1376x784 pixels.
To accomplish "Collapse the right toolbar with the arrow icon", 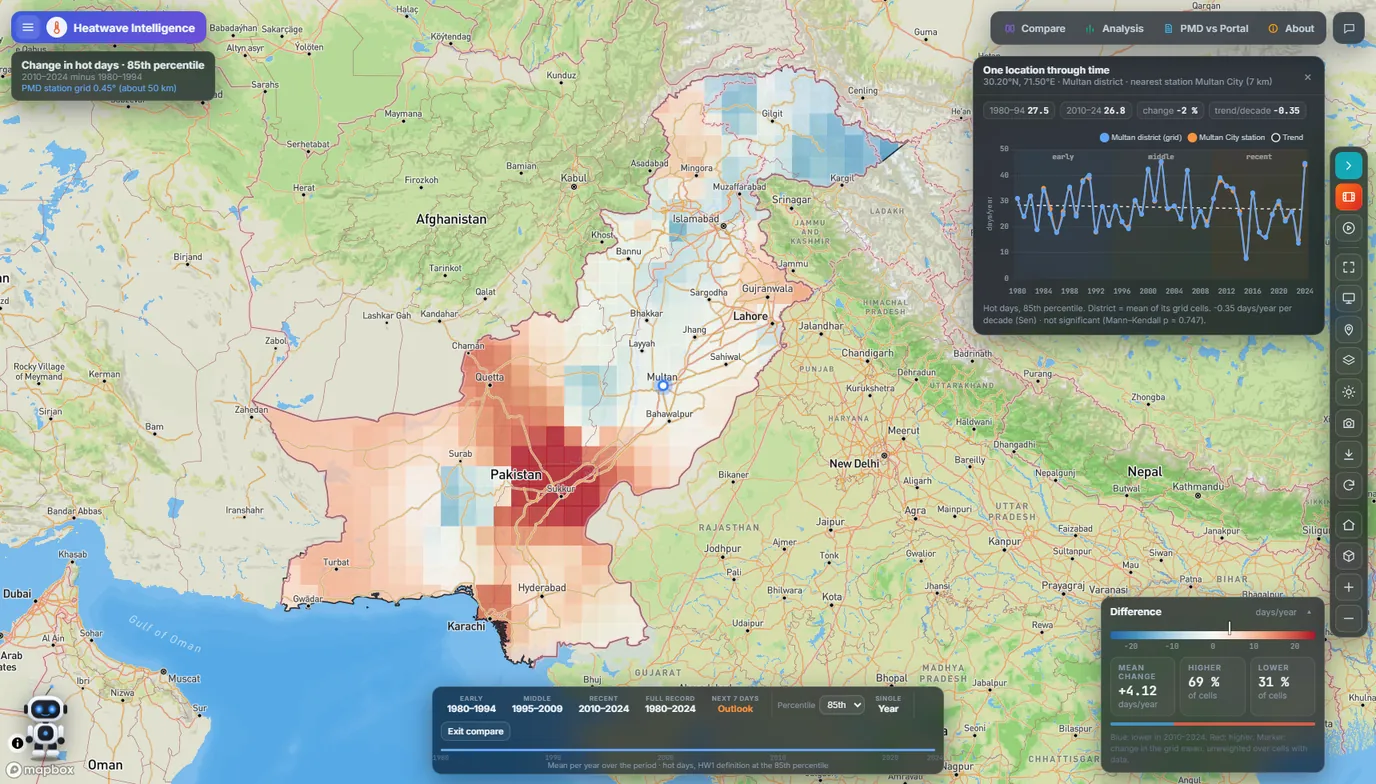I will click(x=1349, y=166).
